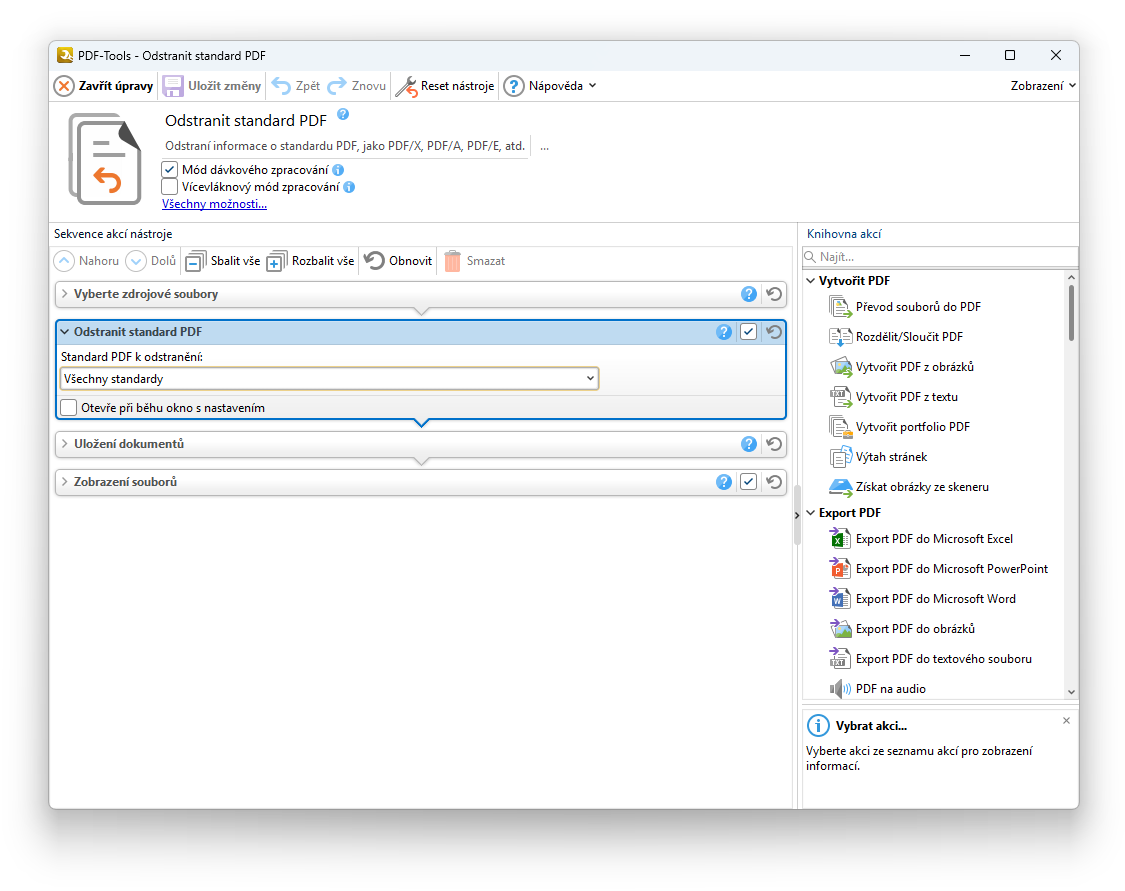Click info icon for Mód dávkového zpracování

point(338,170)
